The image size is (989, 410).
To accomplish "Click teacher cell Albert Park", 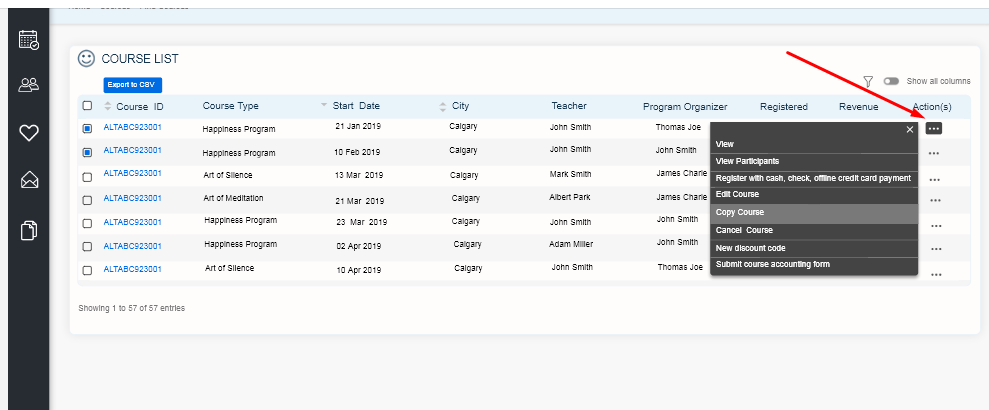I will pyautogui.click(x=570, y=197).
